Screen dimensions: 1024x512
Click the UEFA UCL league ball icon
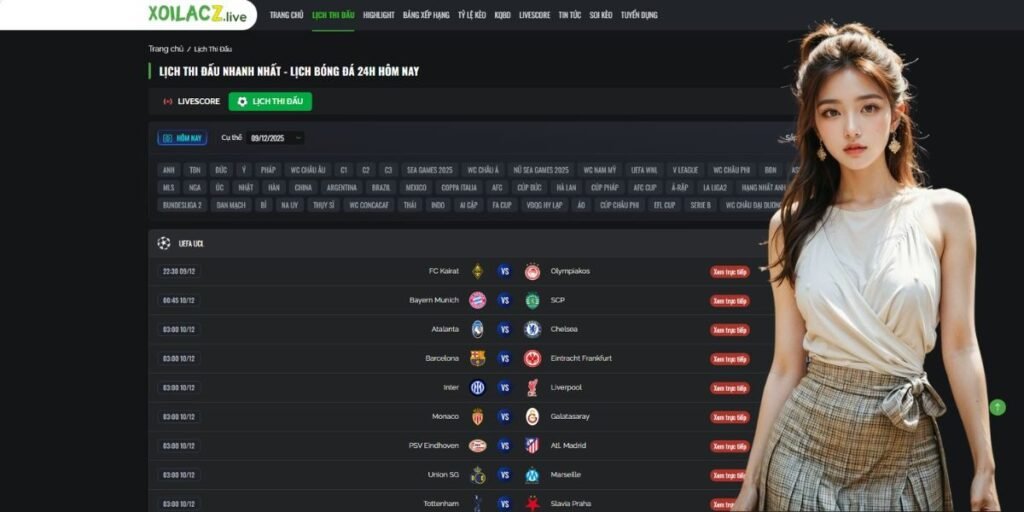(x=163, y=243)
